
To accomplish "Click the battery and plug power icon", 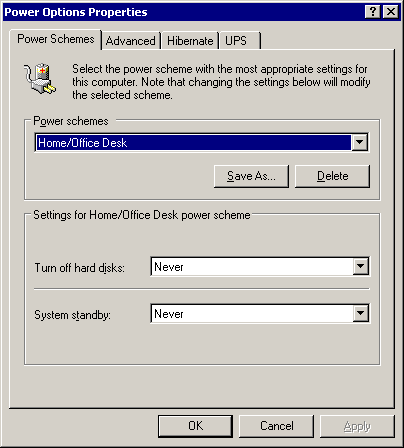I will tap(40, 79).
